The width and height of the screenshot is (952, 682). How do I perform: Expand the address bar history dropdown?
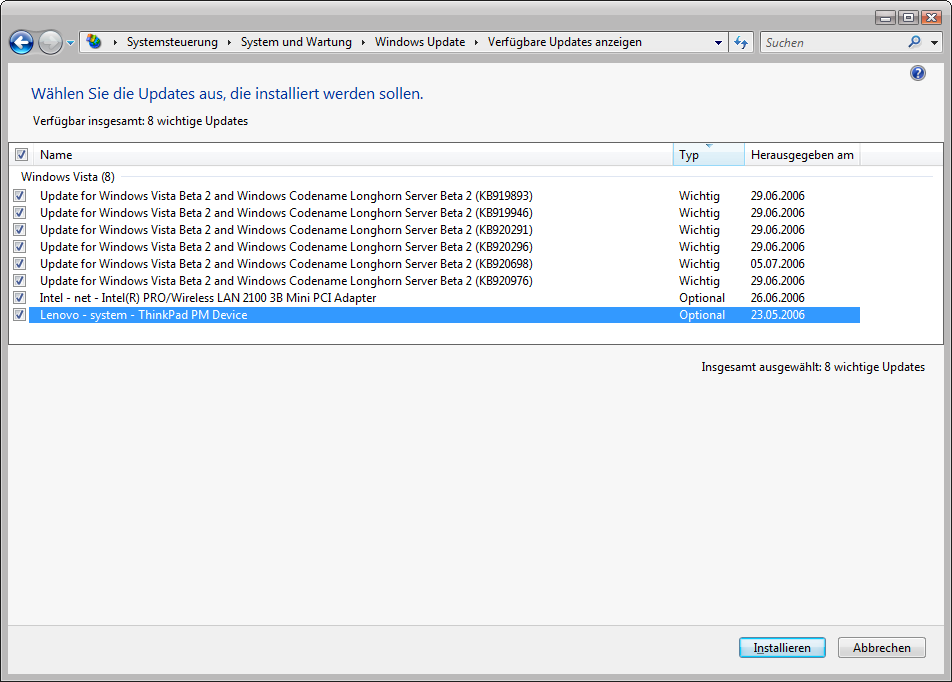pos(718,43)
